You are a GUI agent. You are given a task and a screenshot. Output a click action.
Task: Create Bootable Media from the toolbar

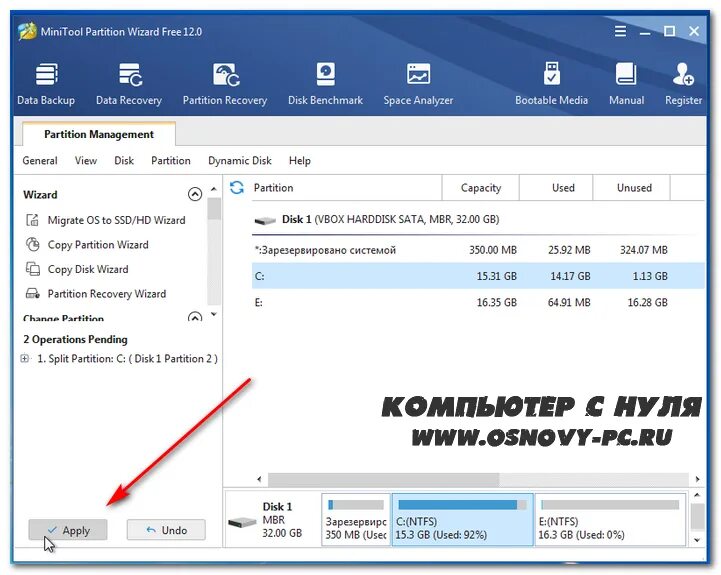click(x=551, y=84)
